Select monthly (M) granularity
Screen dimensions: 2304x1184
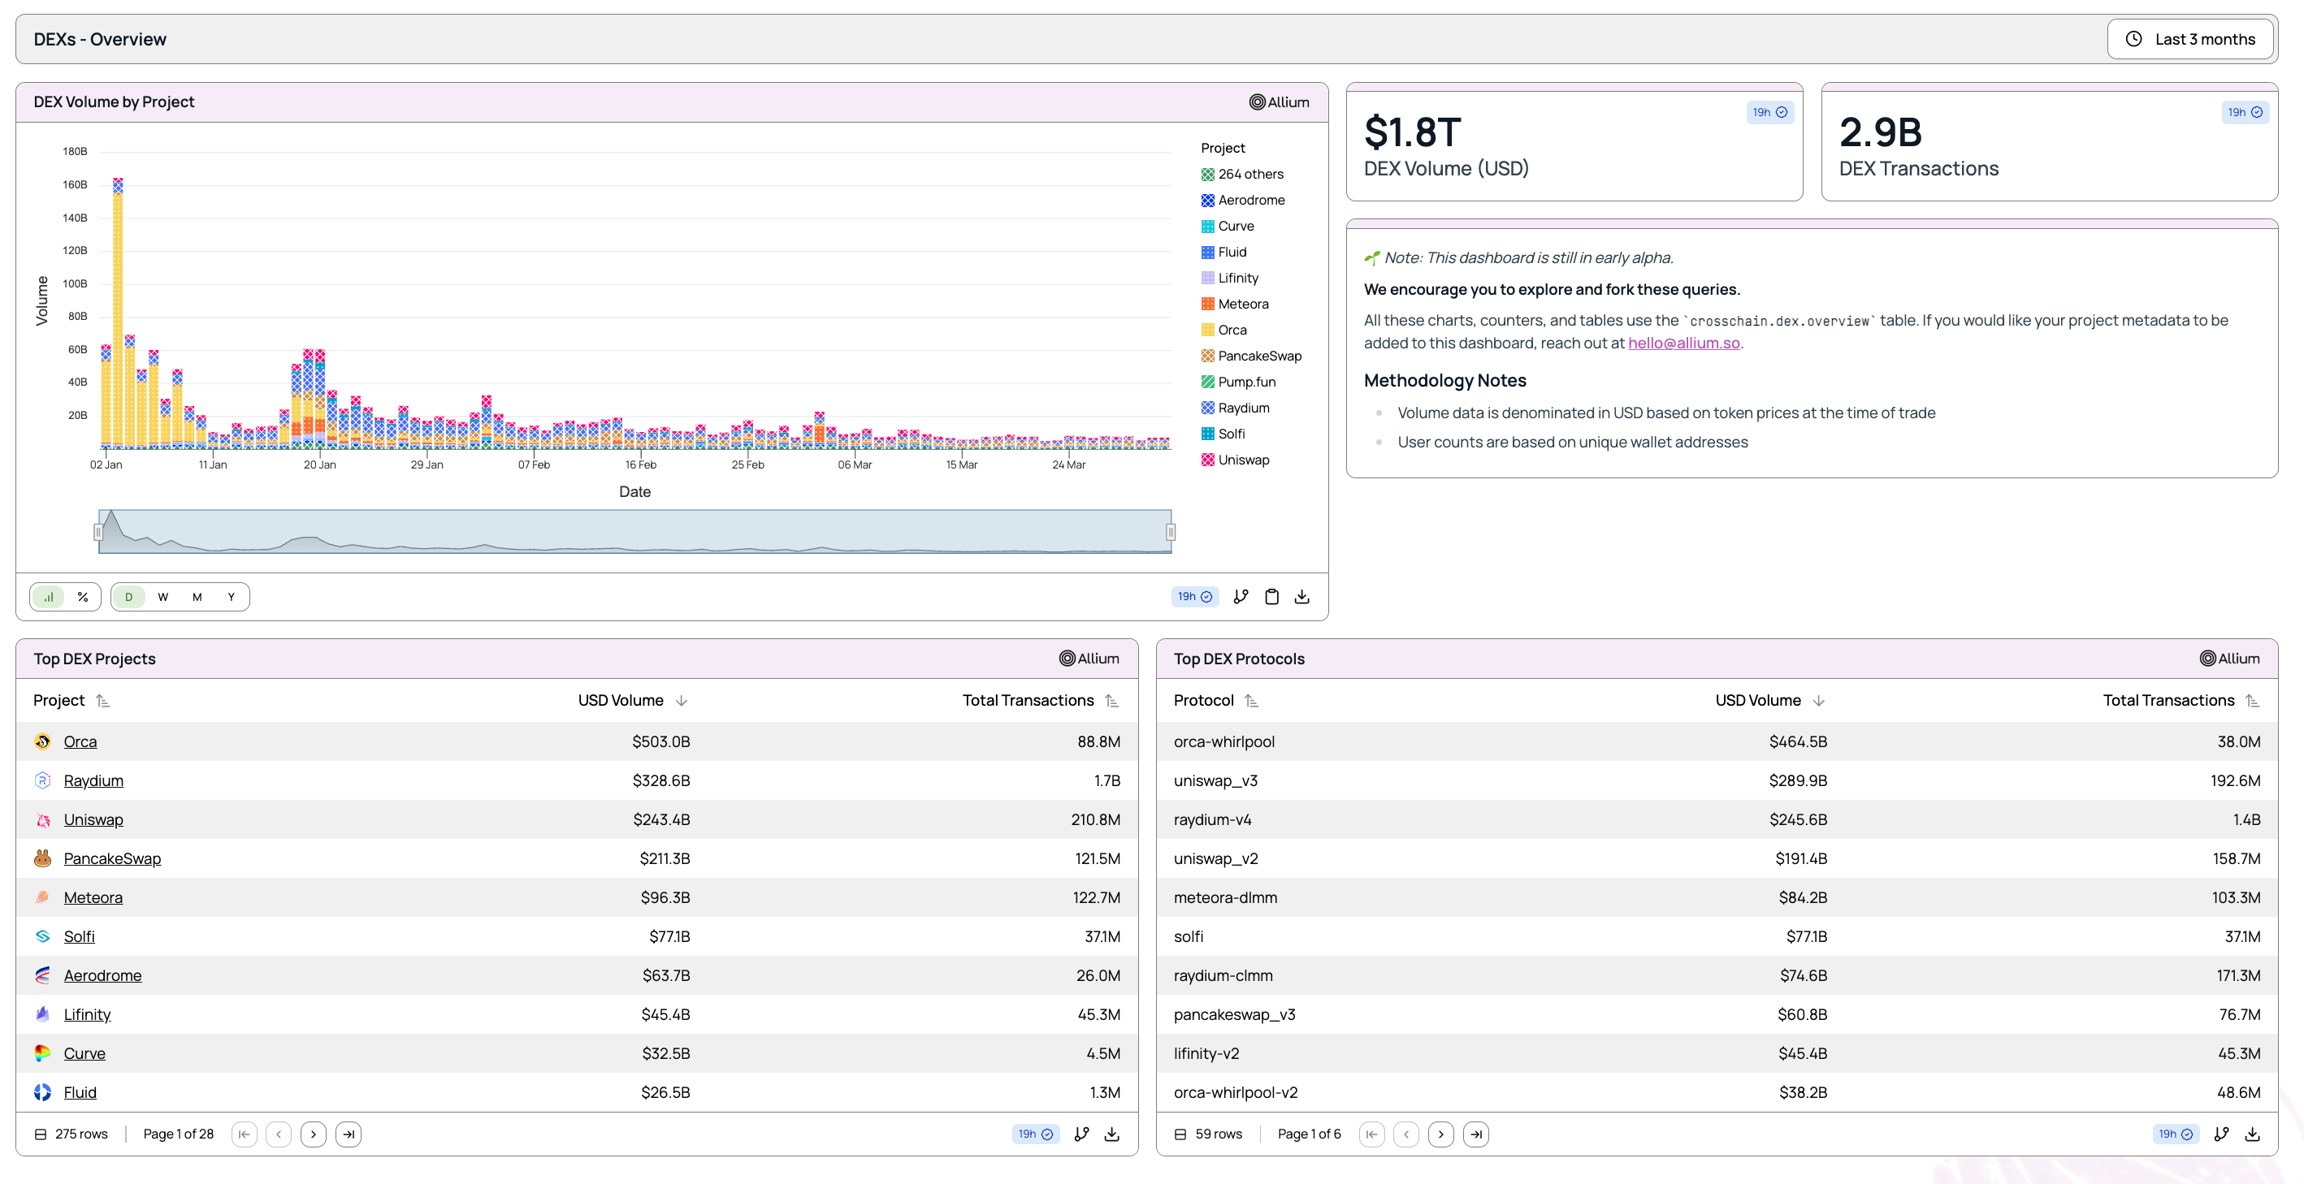197,597
